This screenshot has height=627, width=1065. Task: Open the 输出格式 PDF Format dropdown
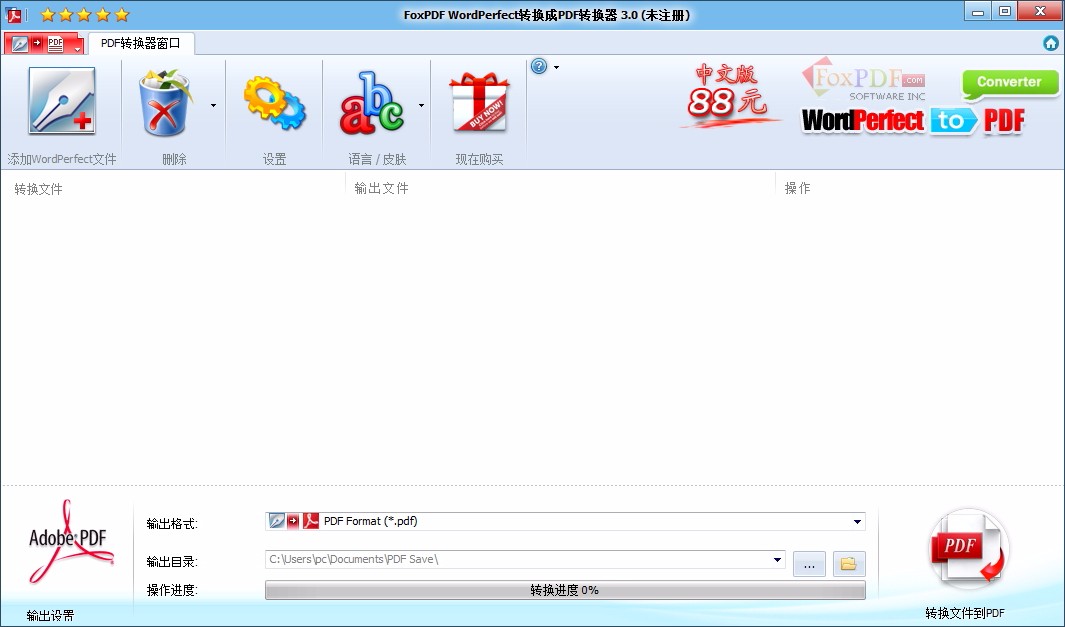(x=565, y=522)
